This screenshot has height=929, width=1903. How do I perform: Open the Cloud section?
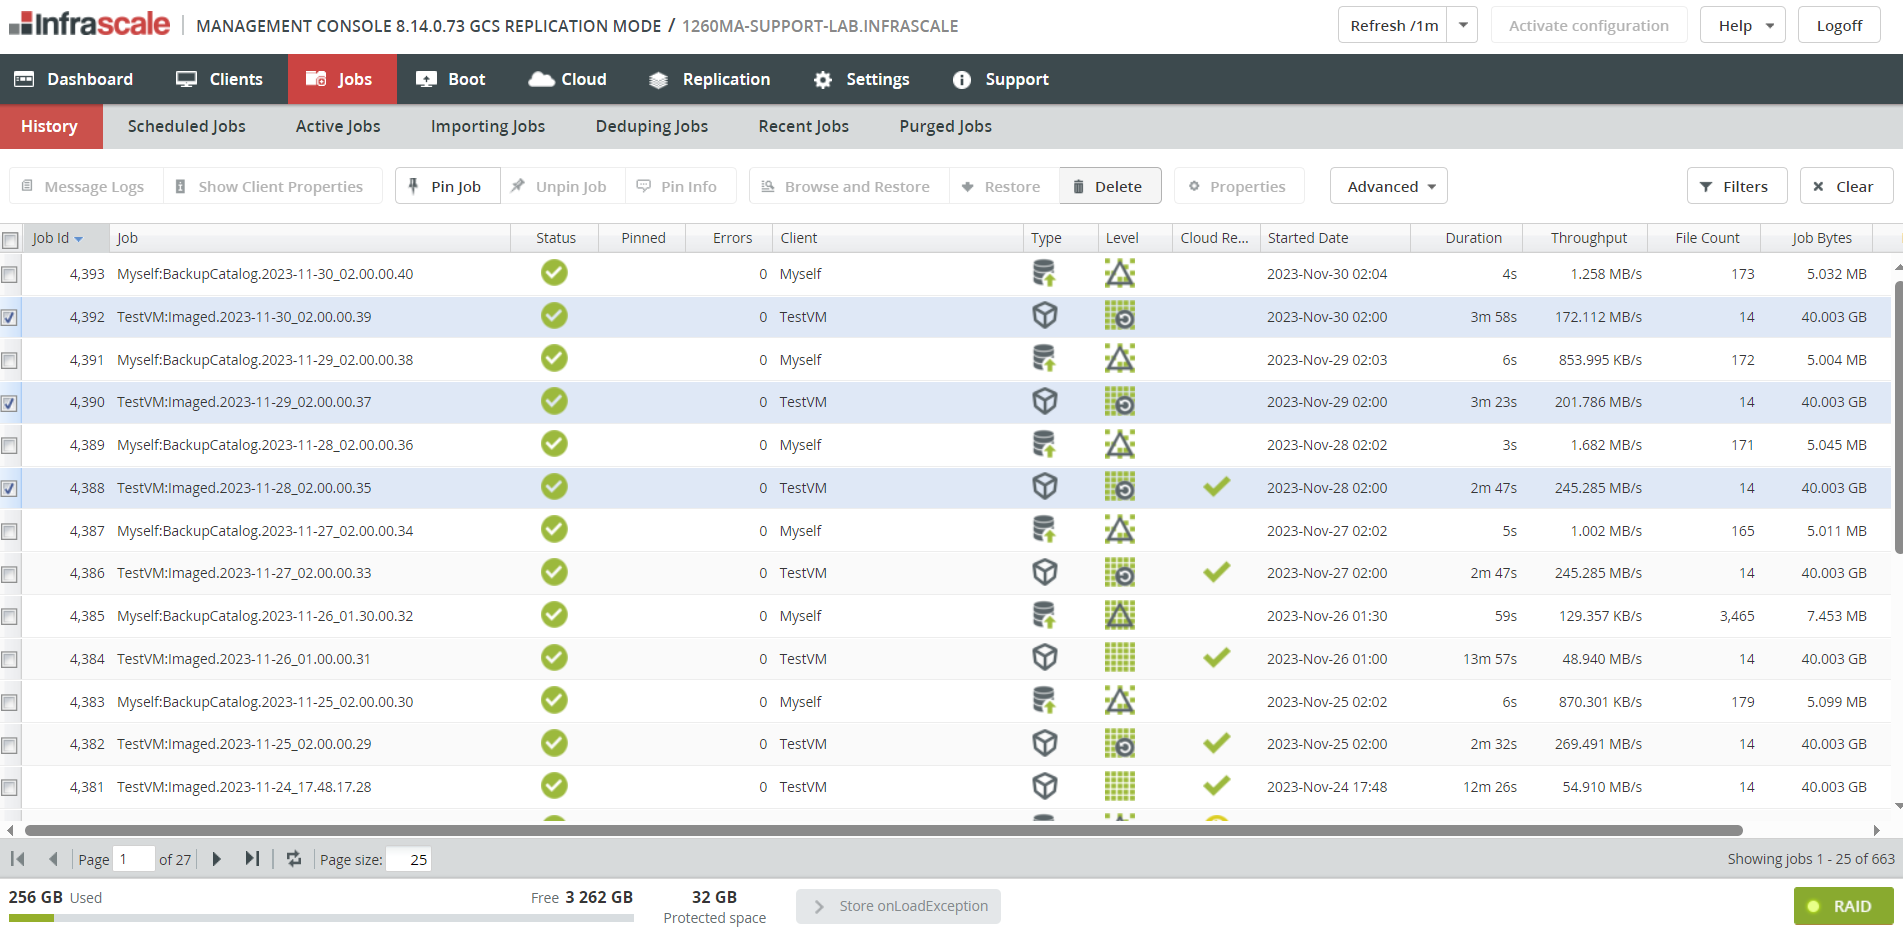pos(567,79)
